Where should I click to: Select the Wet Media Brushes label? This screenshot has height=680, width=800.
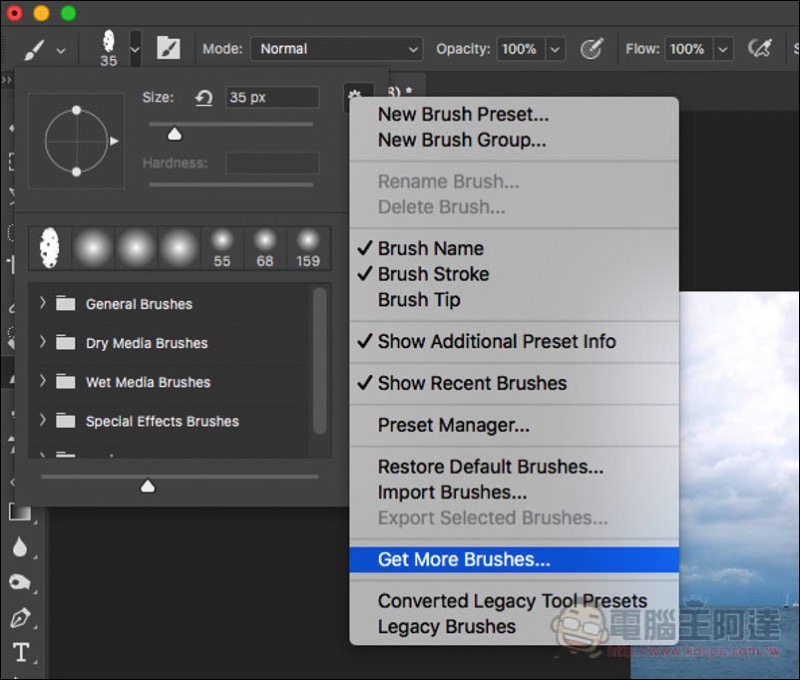(x=148, y=382)
